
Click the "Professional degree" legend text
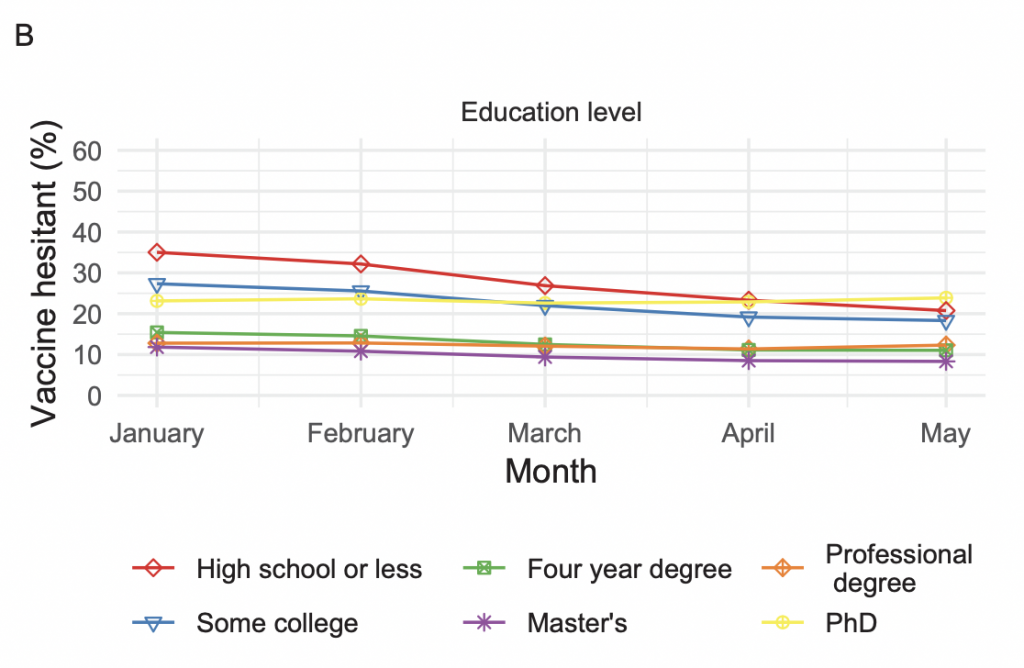click(897, 568)
